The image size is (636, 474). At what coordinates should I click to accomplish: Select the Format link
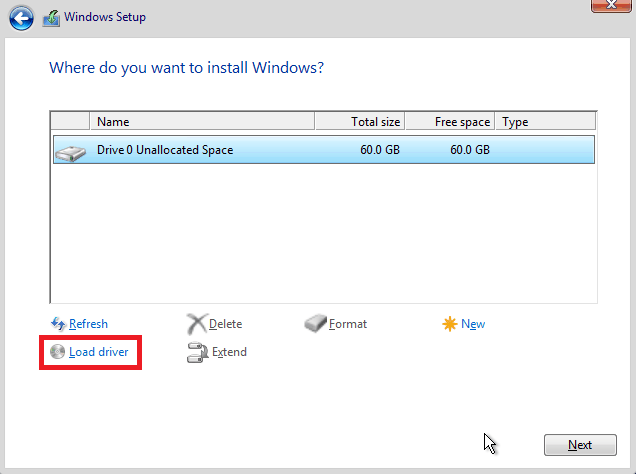click(x=348, y=324)
